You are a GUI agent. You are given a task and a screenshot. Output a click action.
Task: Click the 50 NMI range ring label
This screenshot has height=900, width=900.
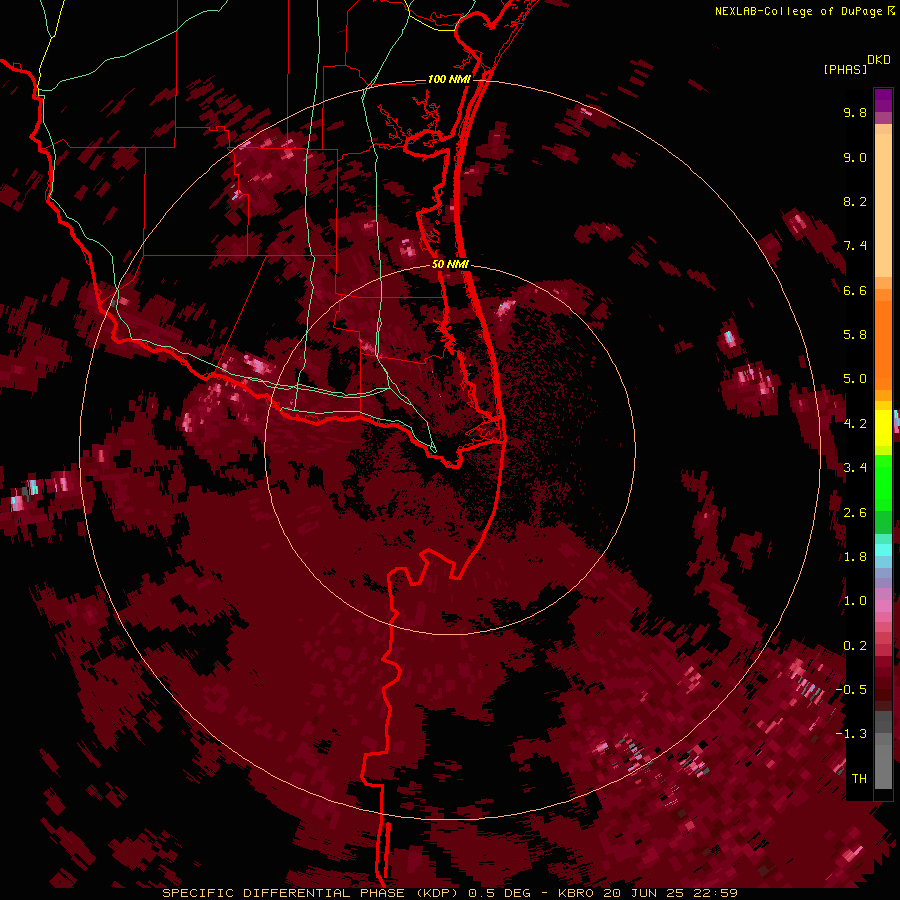450,264
